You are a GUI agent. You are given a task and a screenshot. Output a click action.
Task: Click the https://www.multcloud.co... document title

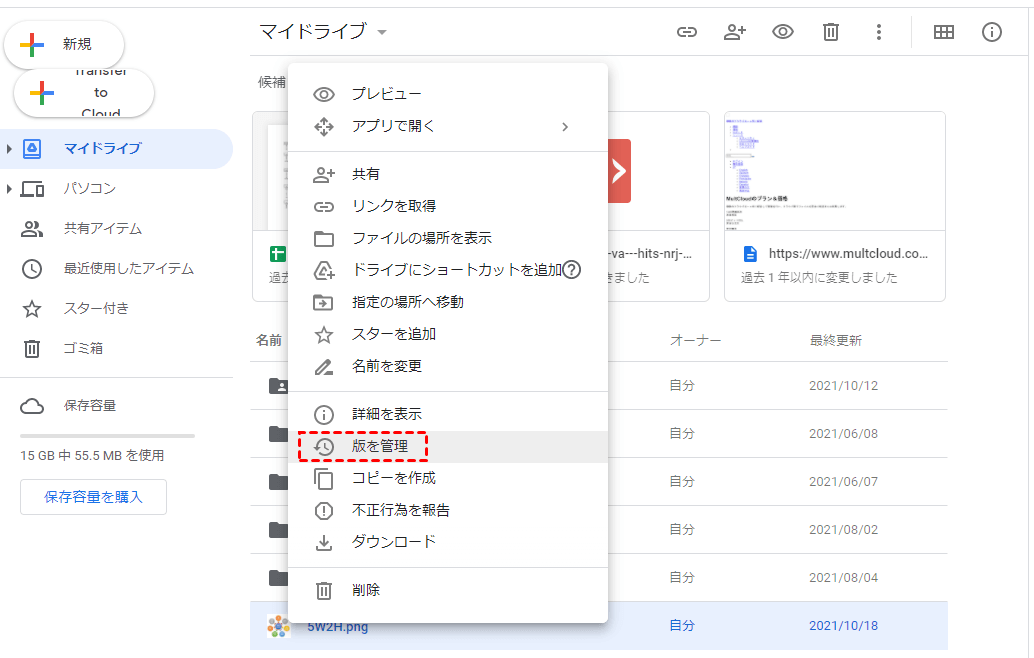[x=848, y=254]
